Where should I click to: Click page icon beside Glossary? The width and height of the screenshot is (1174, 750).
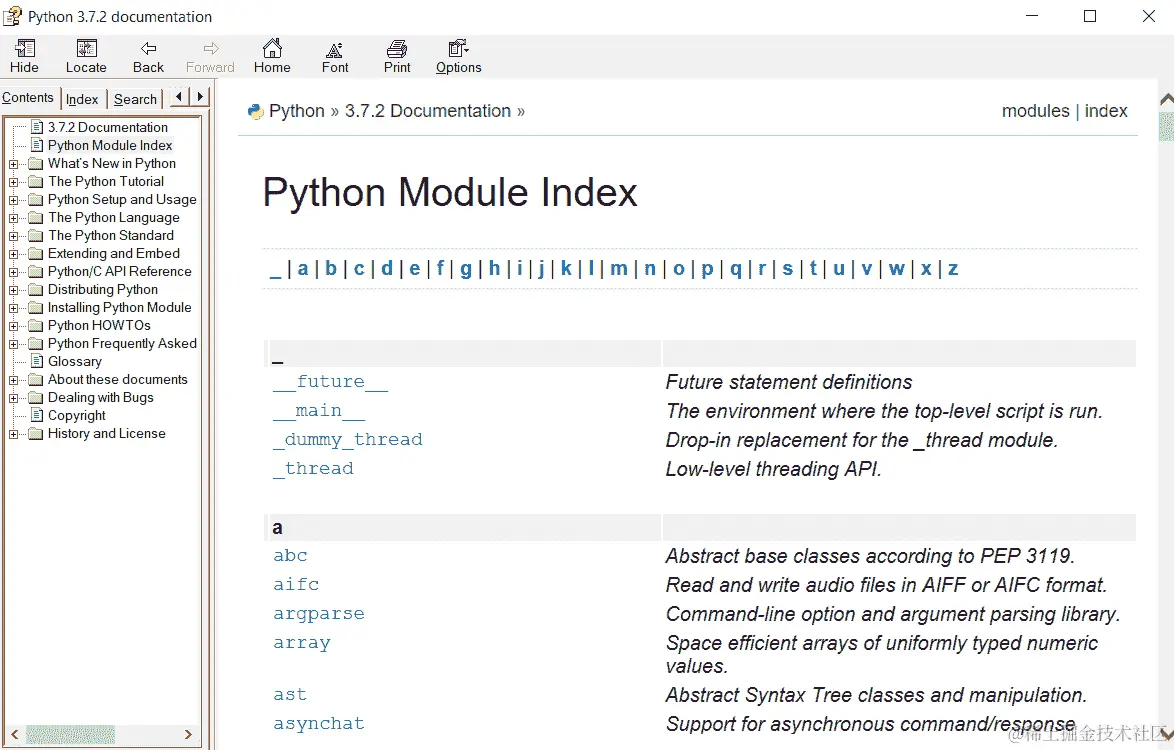[x=37, y=361]
